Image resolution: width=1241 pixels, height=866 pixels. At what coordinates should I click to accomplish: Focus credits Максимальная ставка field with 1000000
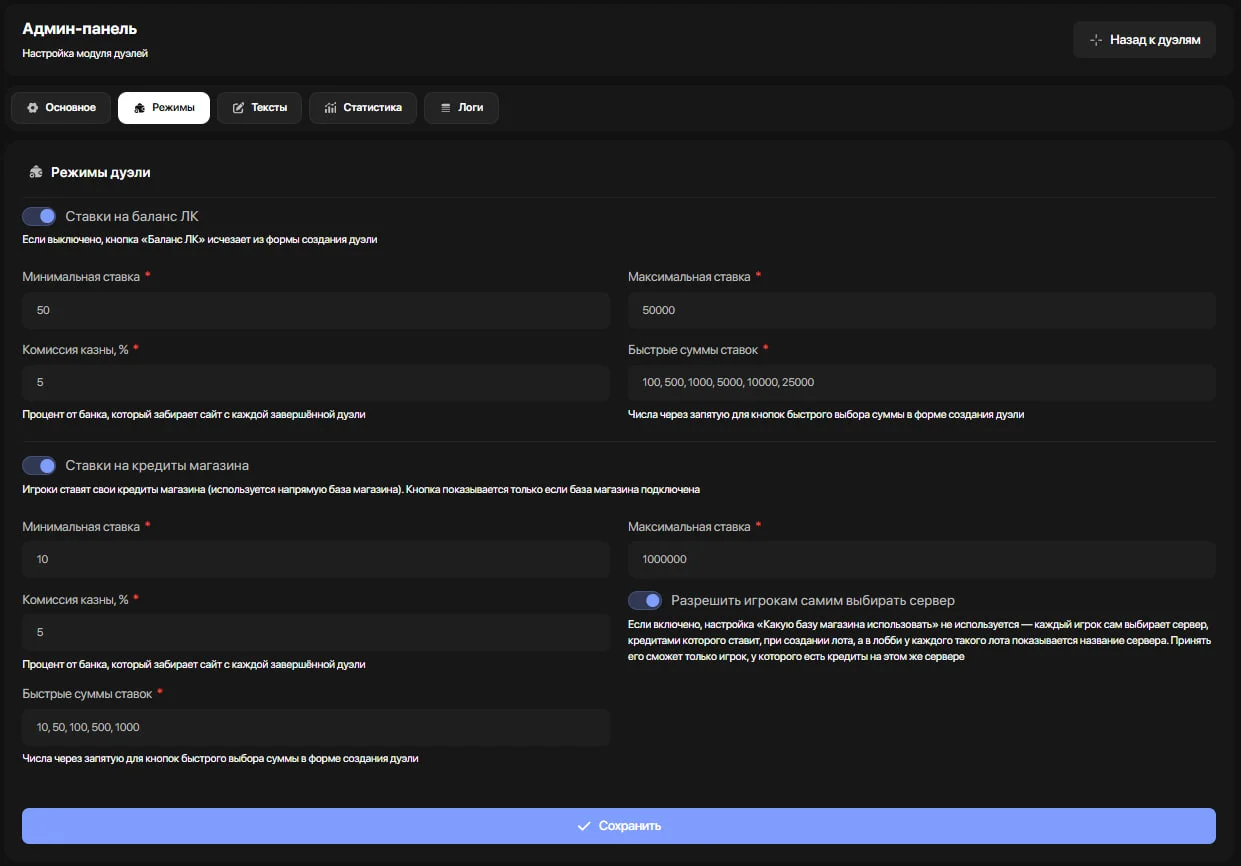[x=922, y=559]
